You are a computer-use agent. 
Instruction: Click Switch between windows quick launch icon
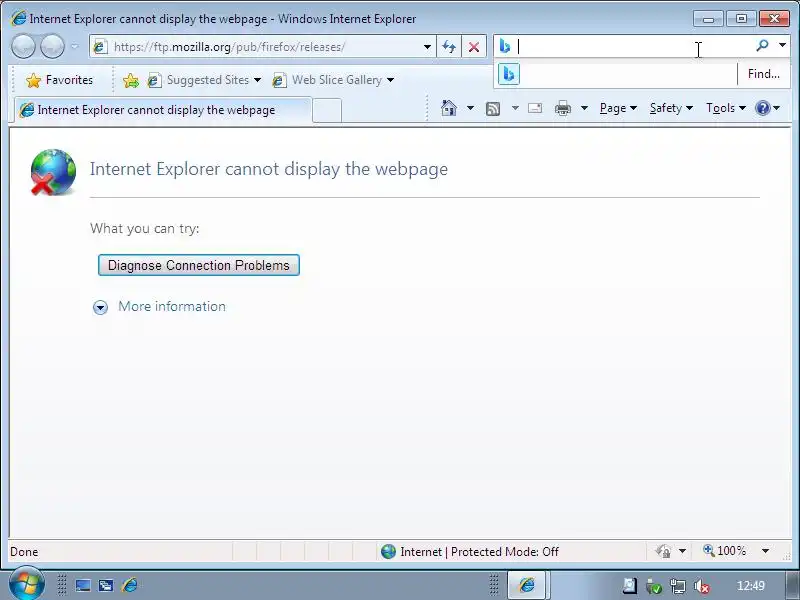[106, 585]
